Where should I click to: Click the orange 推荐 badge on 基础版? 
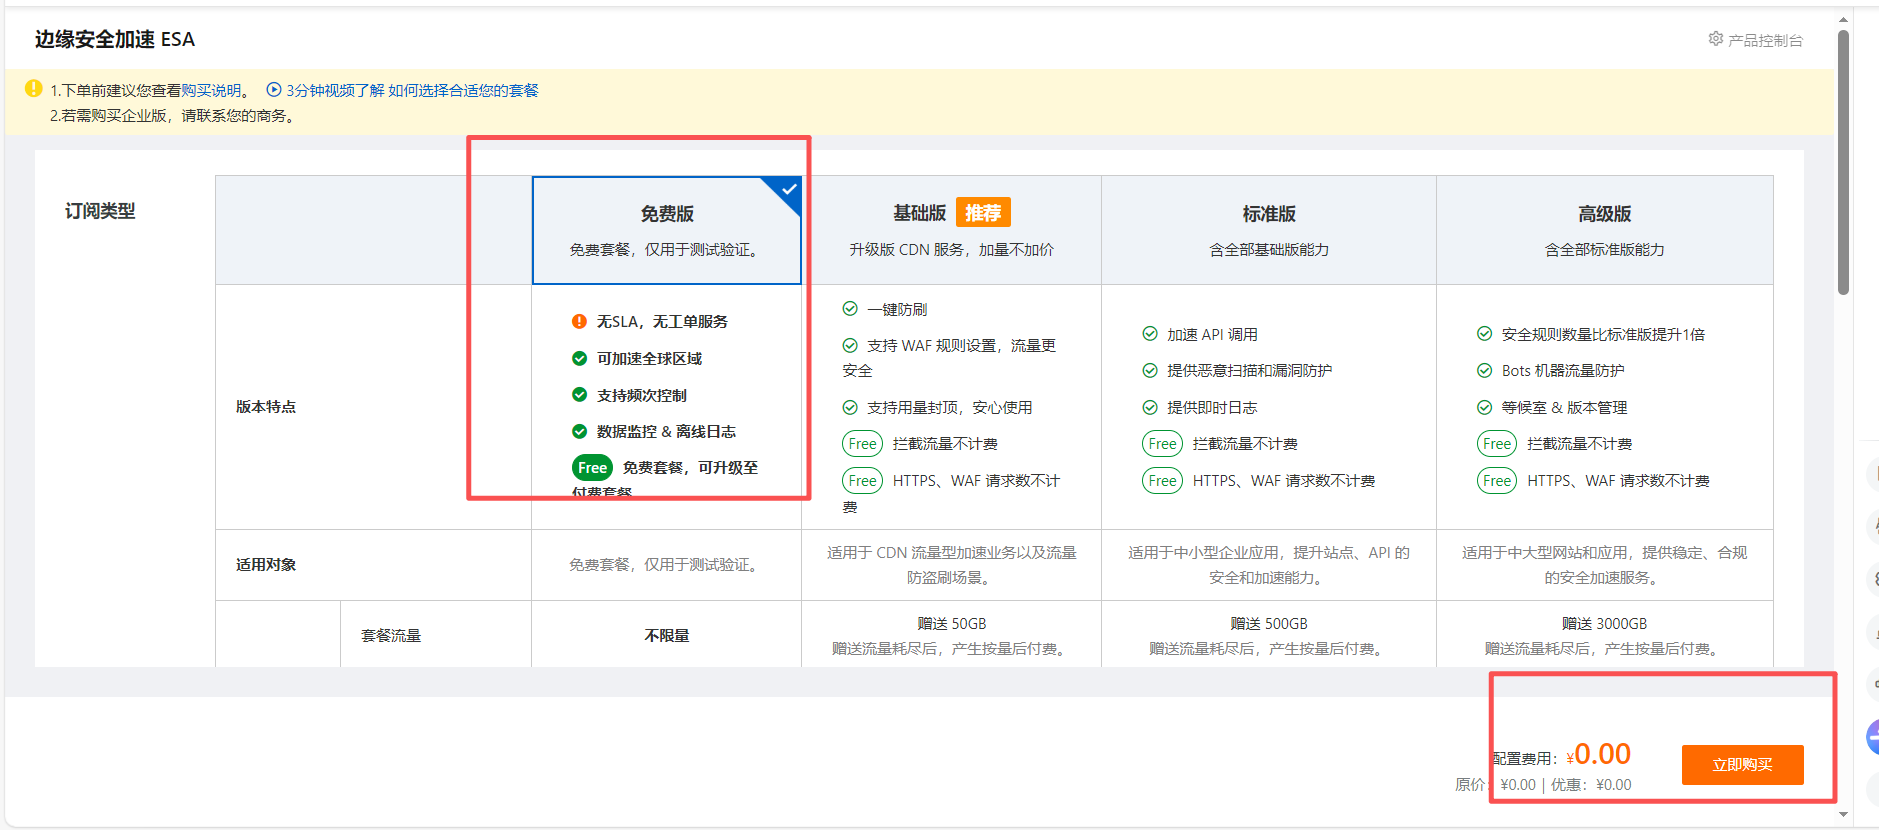983,213
